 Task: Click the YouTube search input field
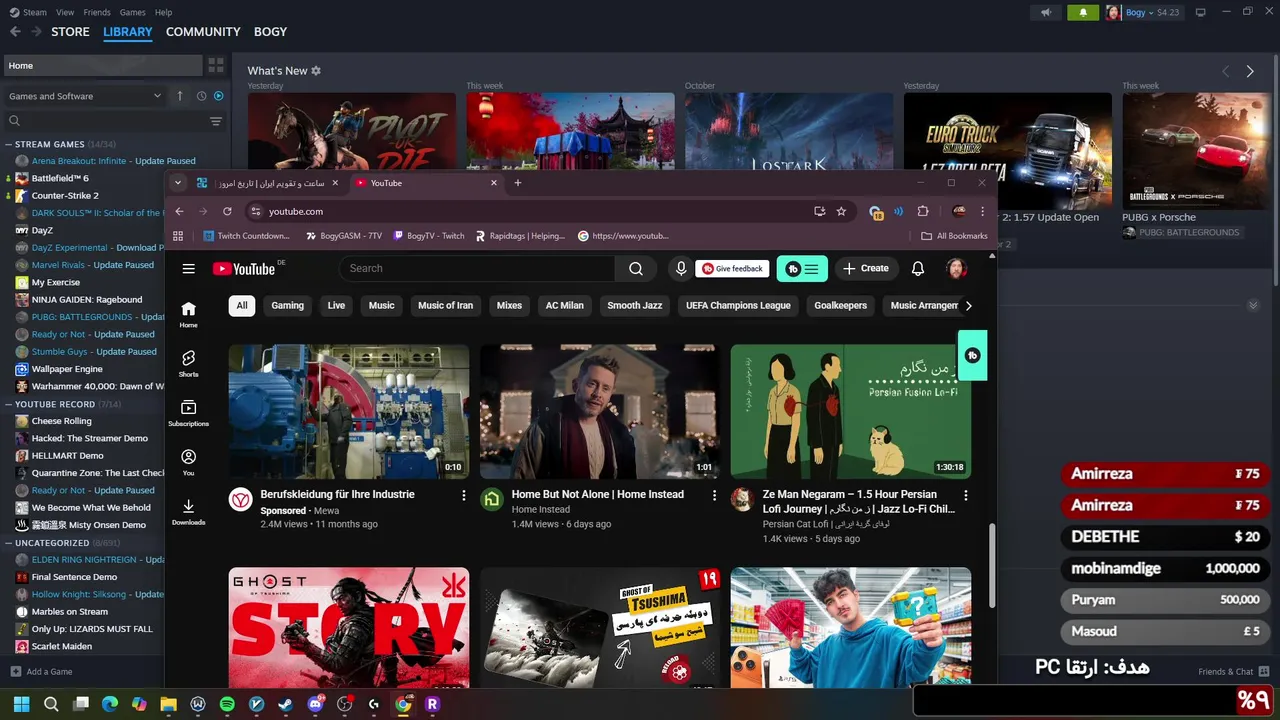tap(477, 268)
